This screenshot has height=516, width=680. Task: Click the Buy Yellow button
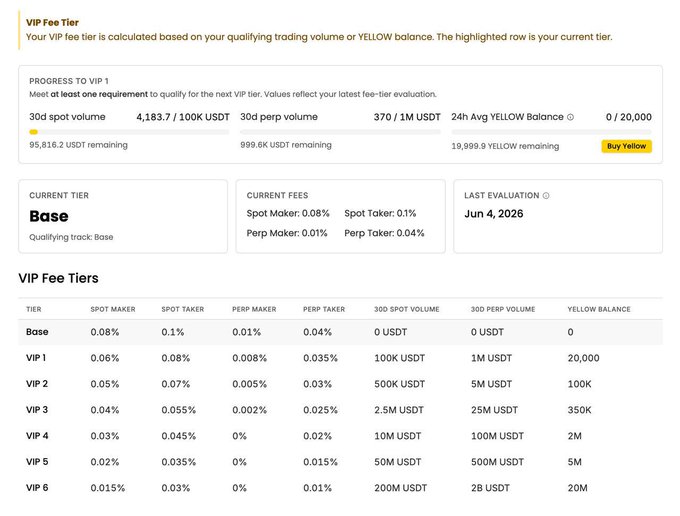pyautogui.click(x=626, y=146)
